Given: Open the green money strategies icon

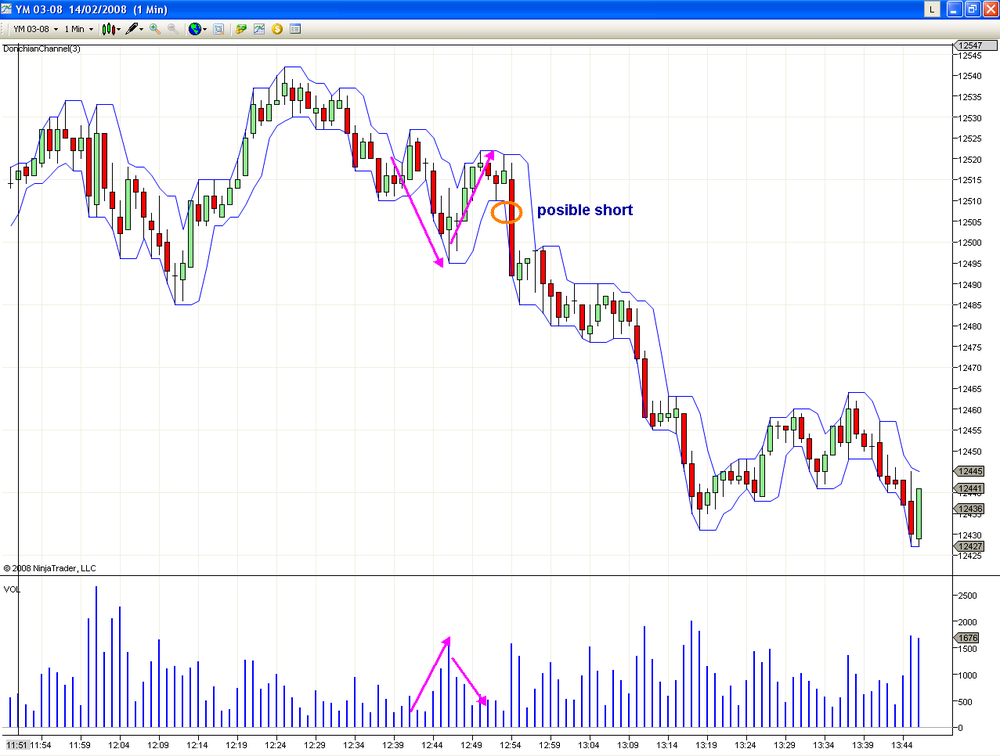Looking at the screenshot, I should pyautogui.click(x=241, y=29).
